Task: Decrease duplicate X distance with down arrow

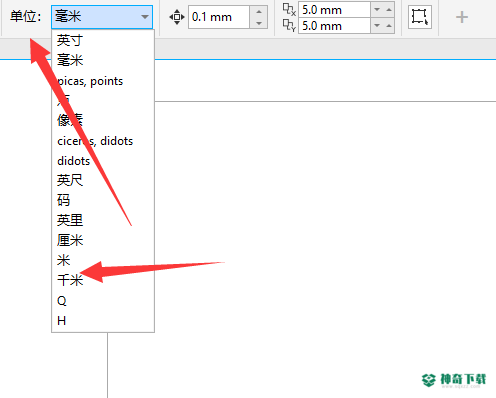Action: point(377,10)
